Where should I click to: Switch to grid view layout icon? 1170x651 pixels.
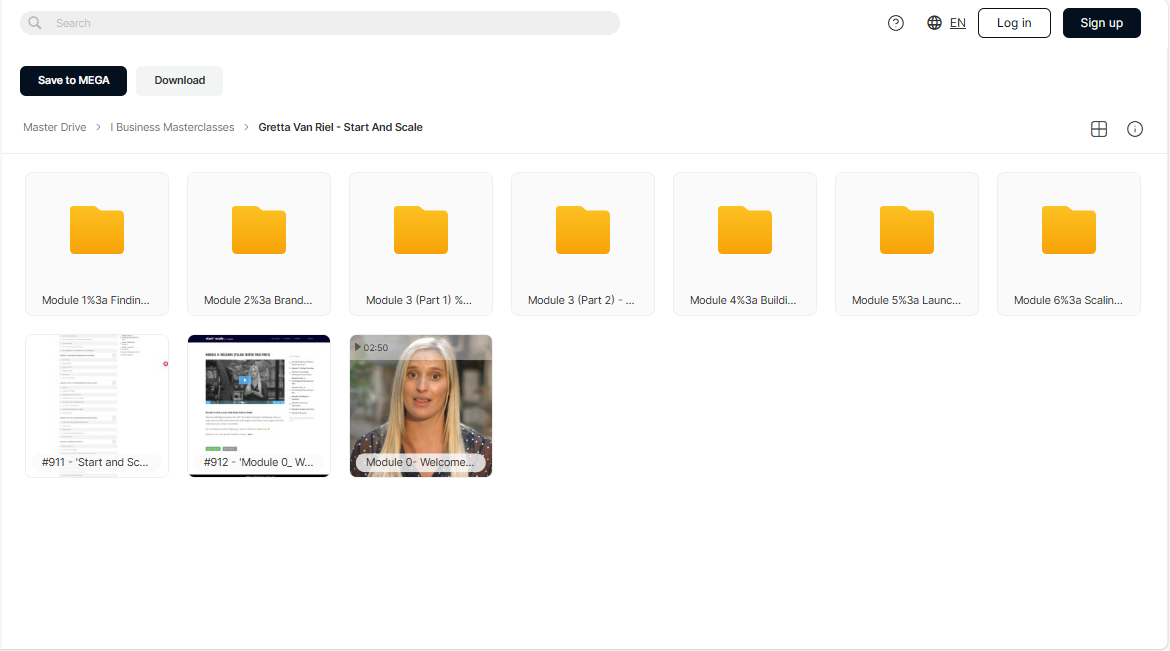tap(1098, 129)
